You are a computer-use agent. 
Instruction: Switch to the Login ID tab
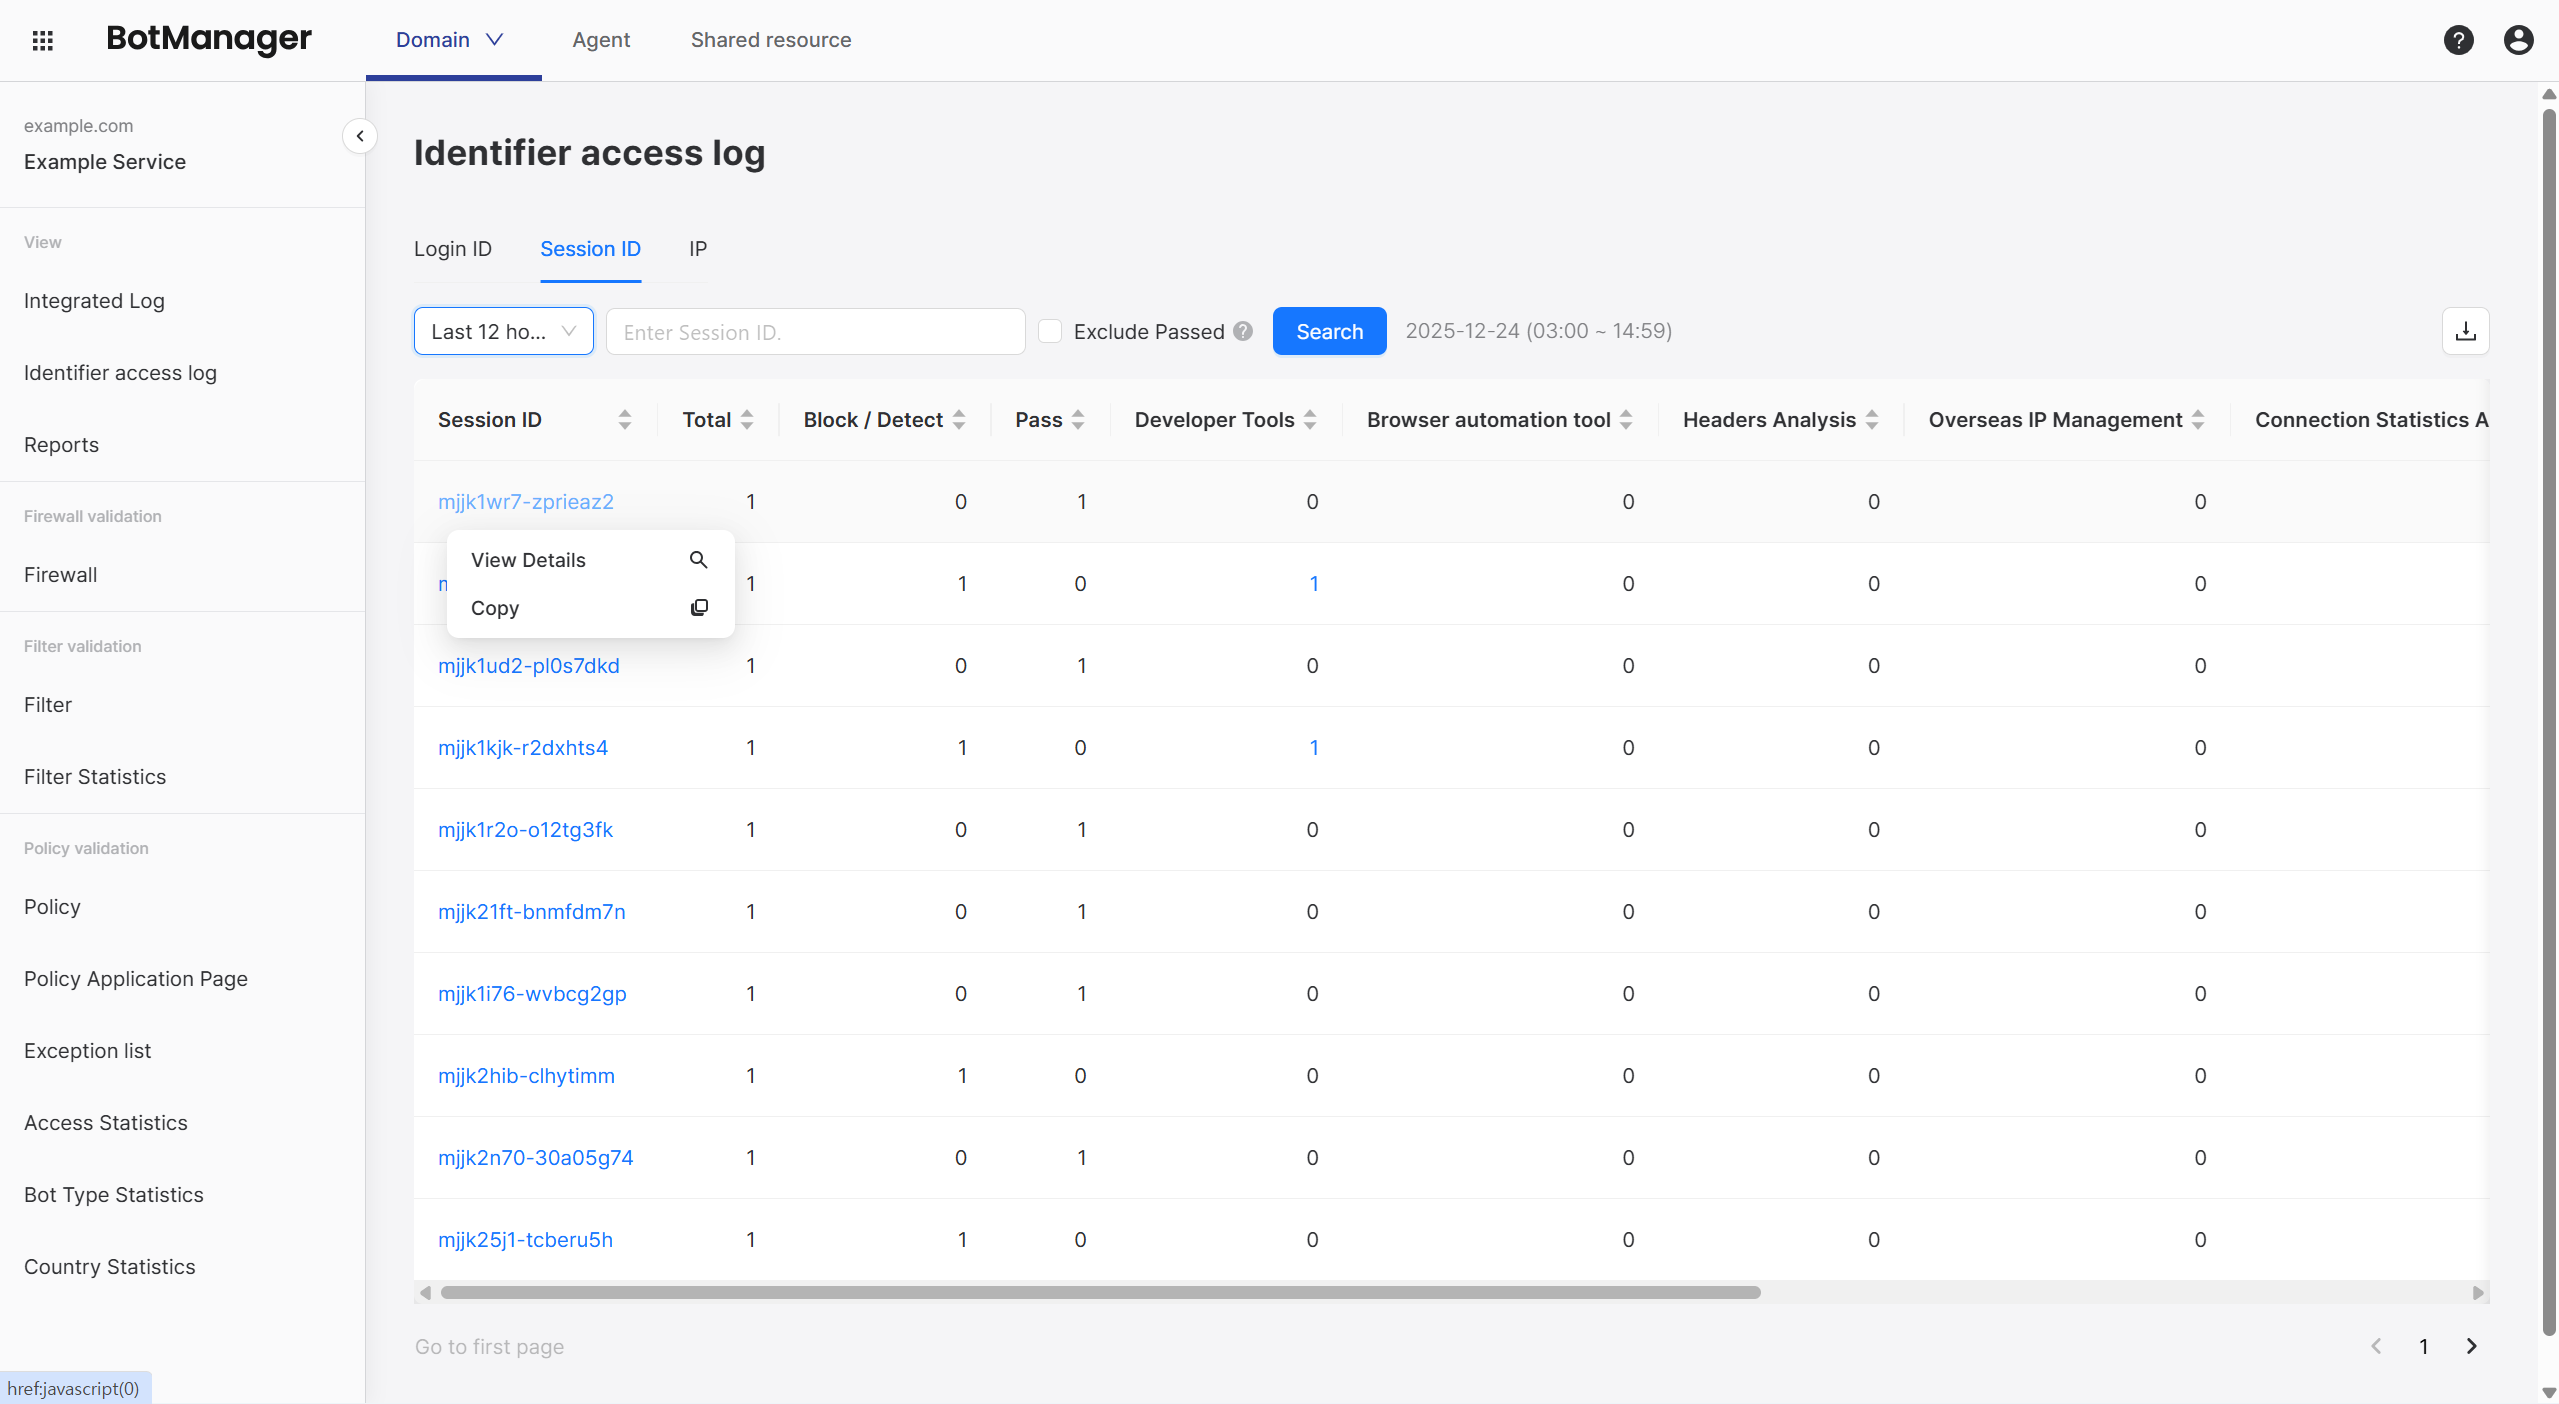pyautogui.click(x=453, y=249)
